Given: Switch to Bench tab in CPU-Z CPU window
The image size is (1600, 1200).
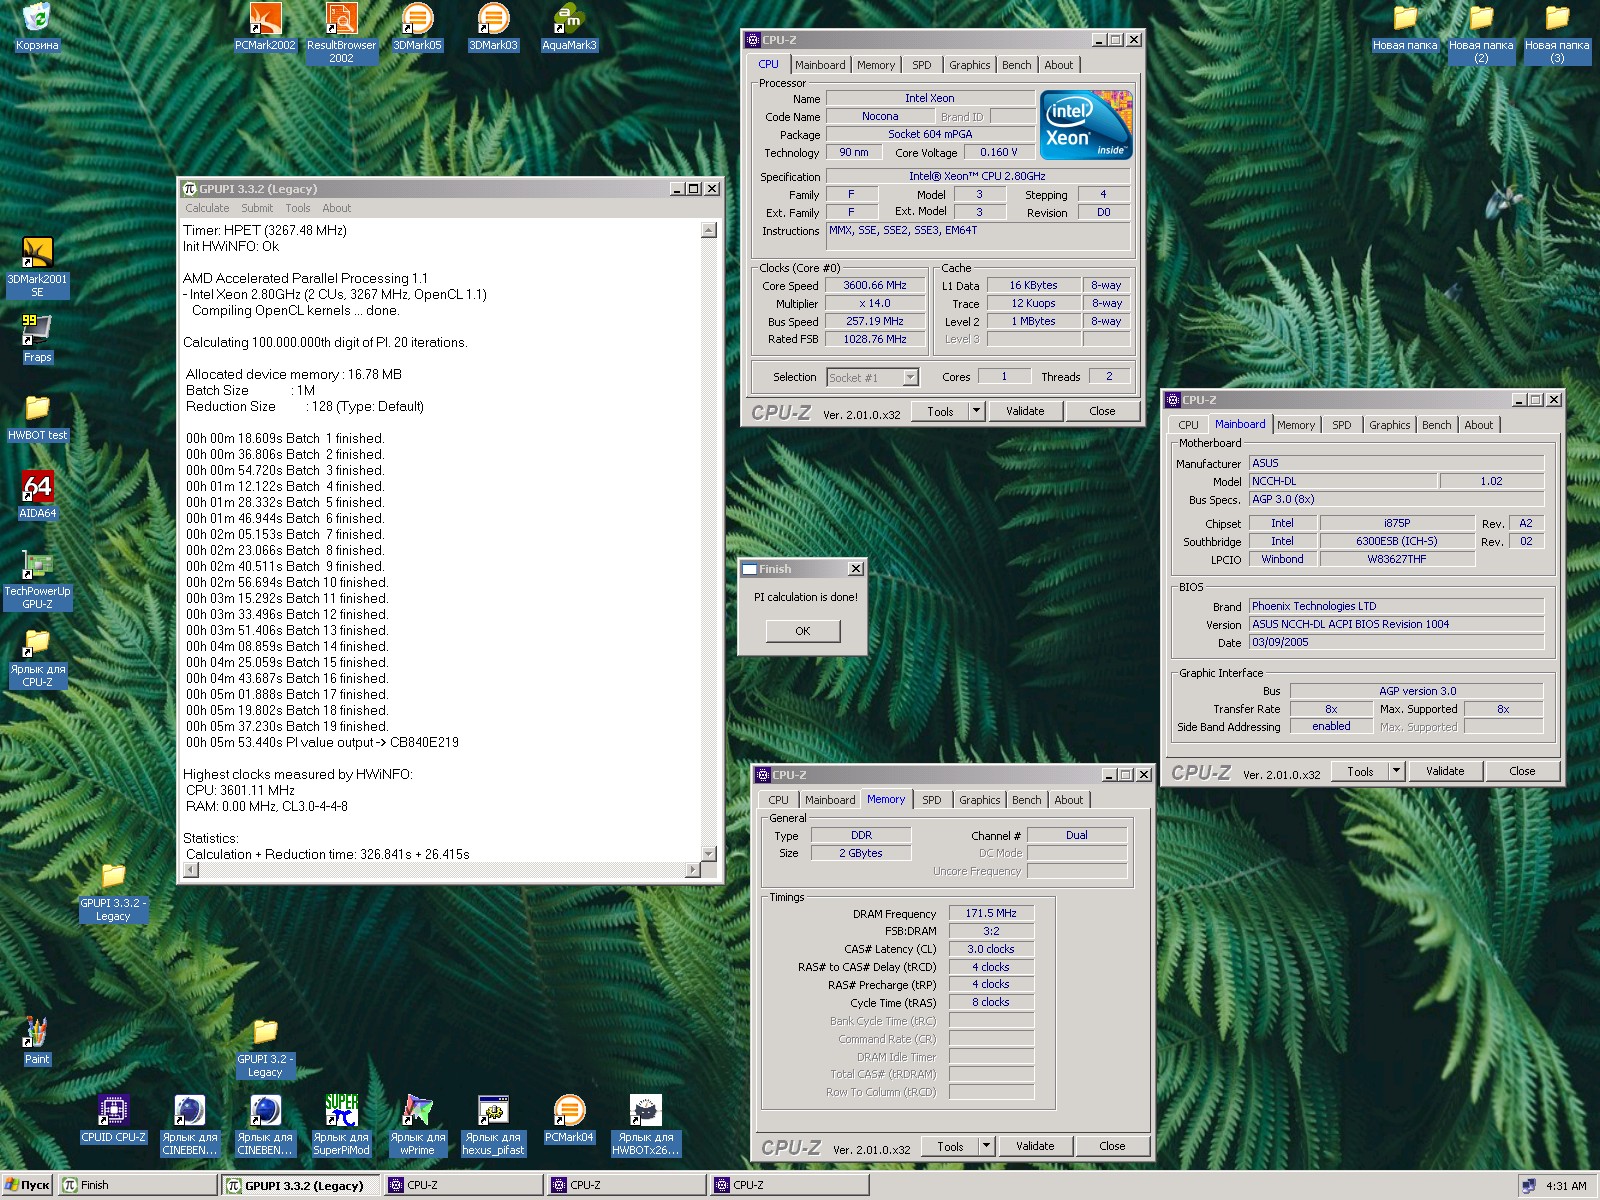Looking at the screenshot, I should point(1017,65).
